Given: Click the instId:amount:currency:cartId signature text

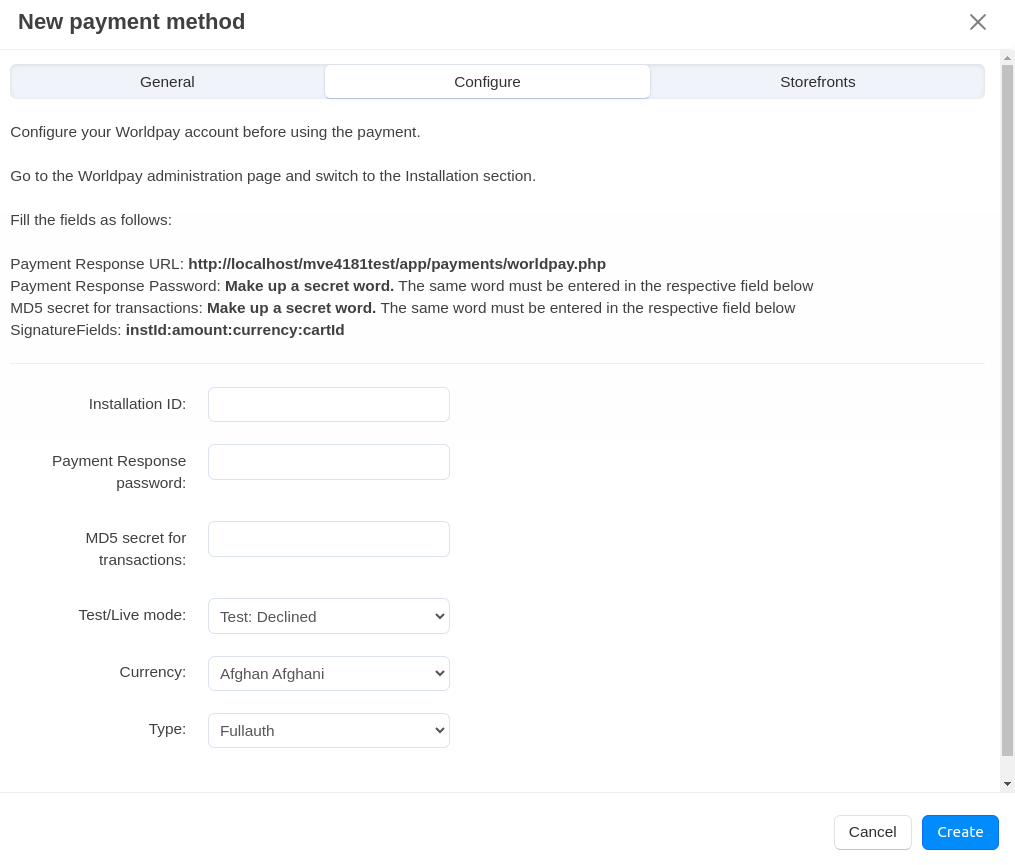Looking at the screenshot, I should (235, 330).
